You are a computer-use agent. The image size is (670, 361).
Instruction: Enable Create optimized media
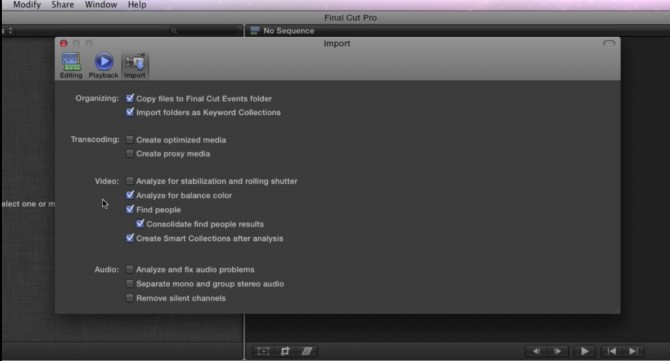pyautogui.click(x=129, y=140)
